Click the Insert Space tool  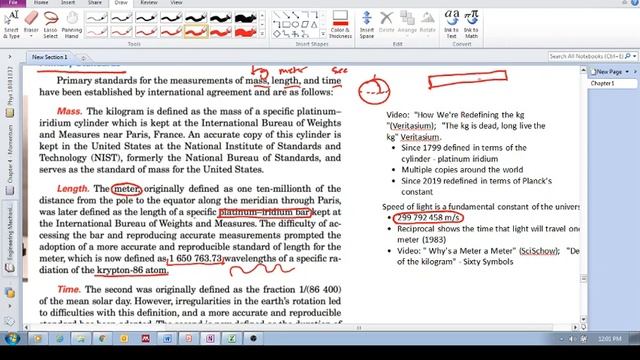point(367,24)
